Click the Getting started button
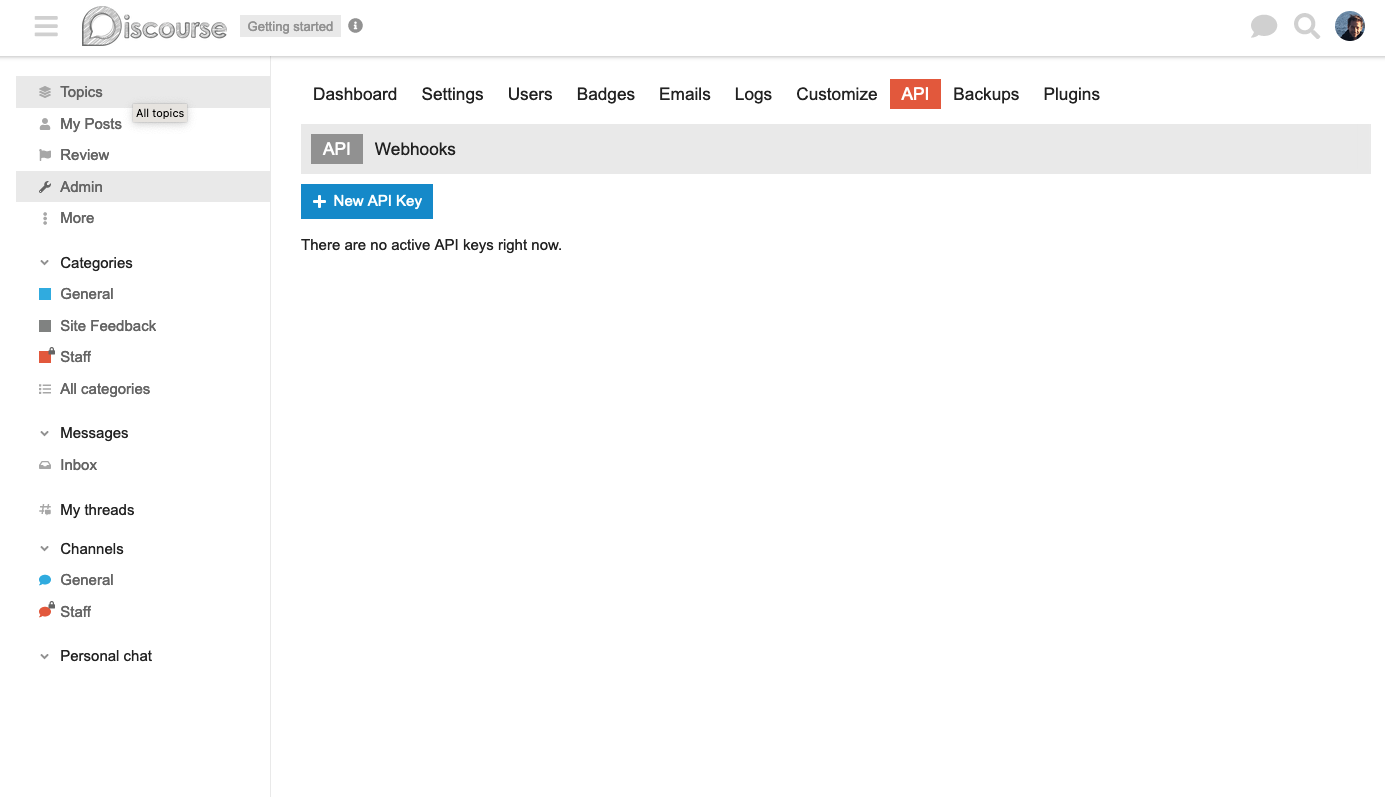 coord(290,26)
